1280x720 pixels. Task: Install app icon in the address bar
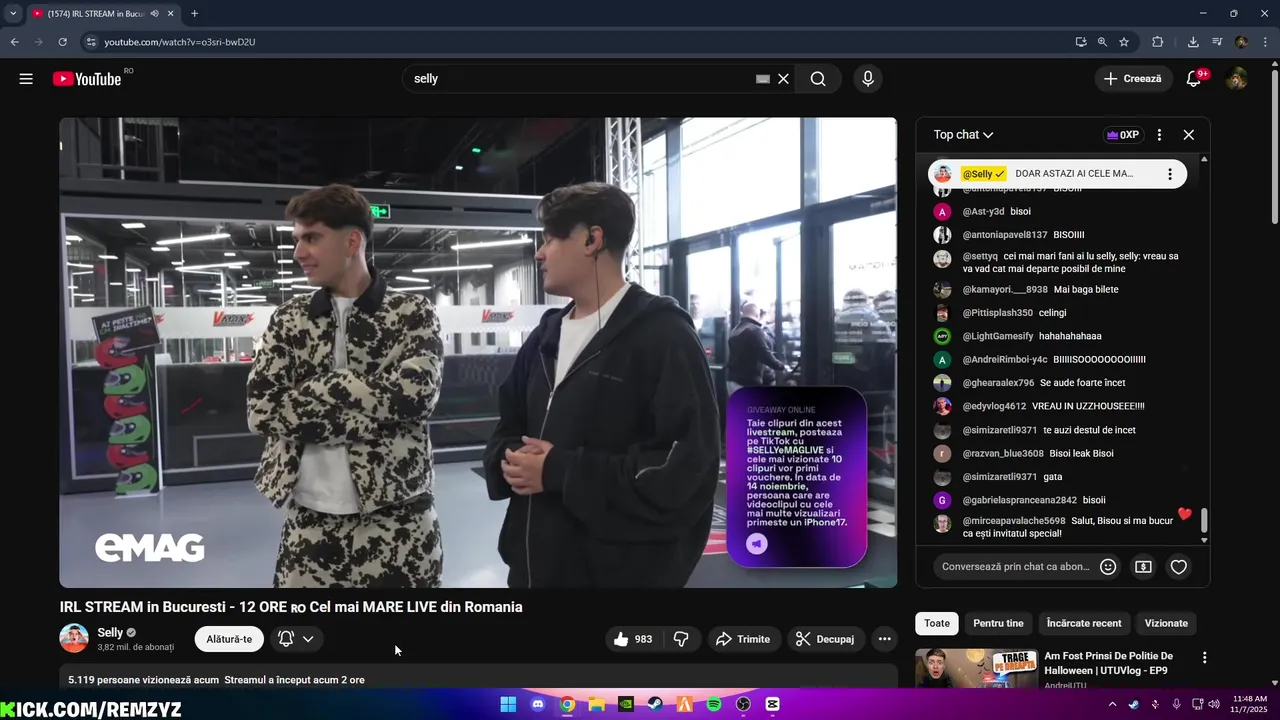point(1081,42)
